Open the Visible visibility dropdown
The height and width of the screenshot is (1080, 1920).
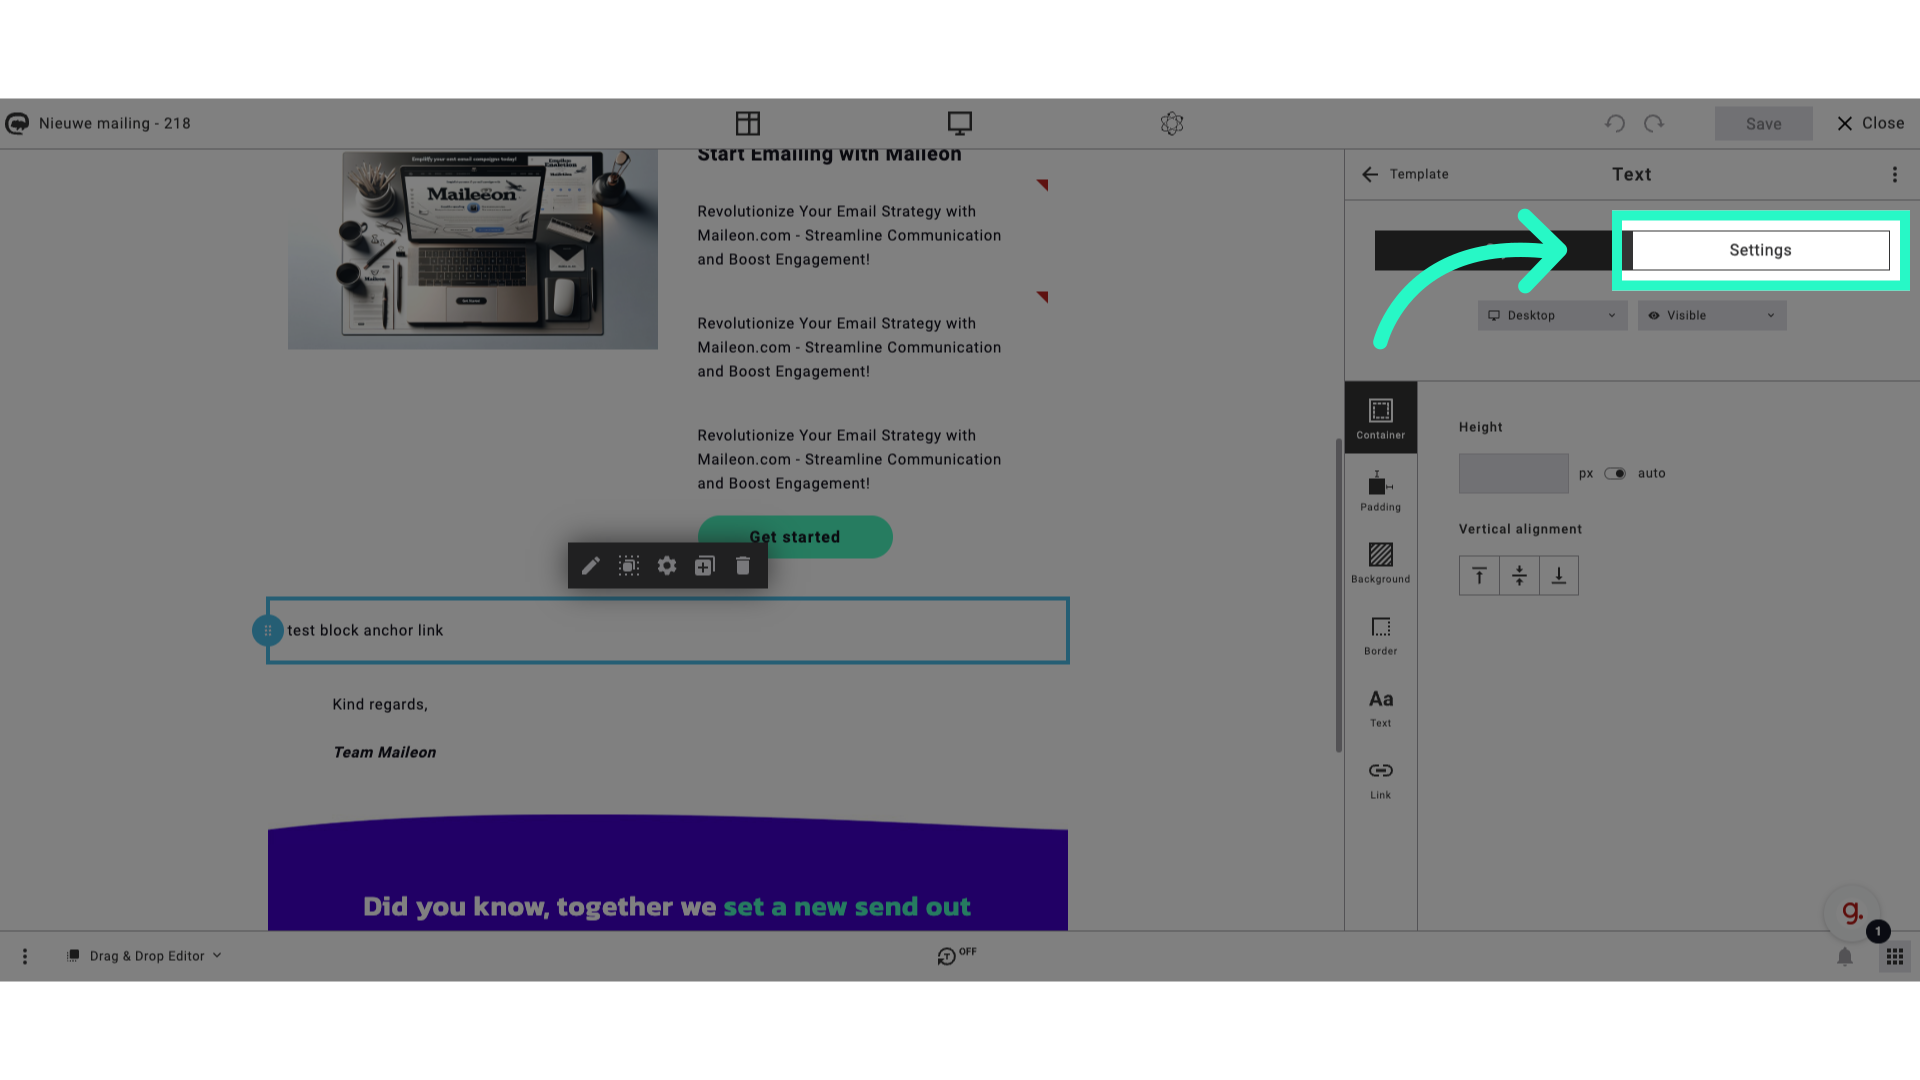(x=1712, y=316)
